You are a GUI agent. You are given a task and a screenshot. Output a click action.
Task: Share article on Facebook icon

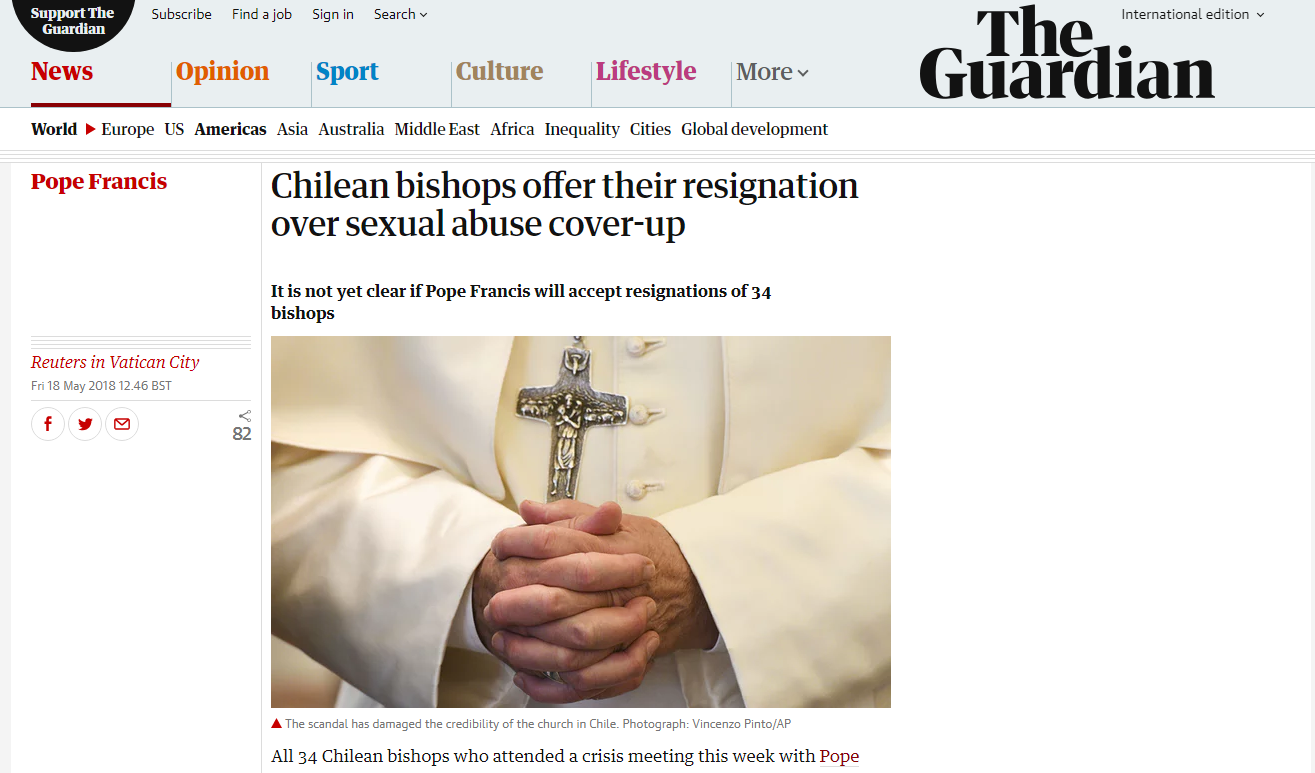48,424
